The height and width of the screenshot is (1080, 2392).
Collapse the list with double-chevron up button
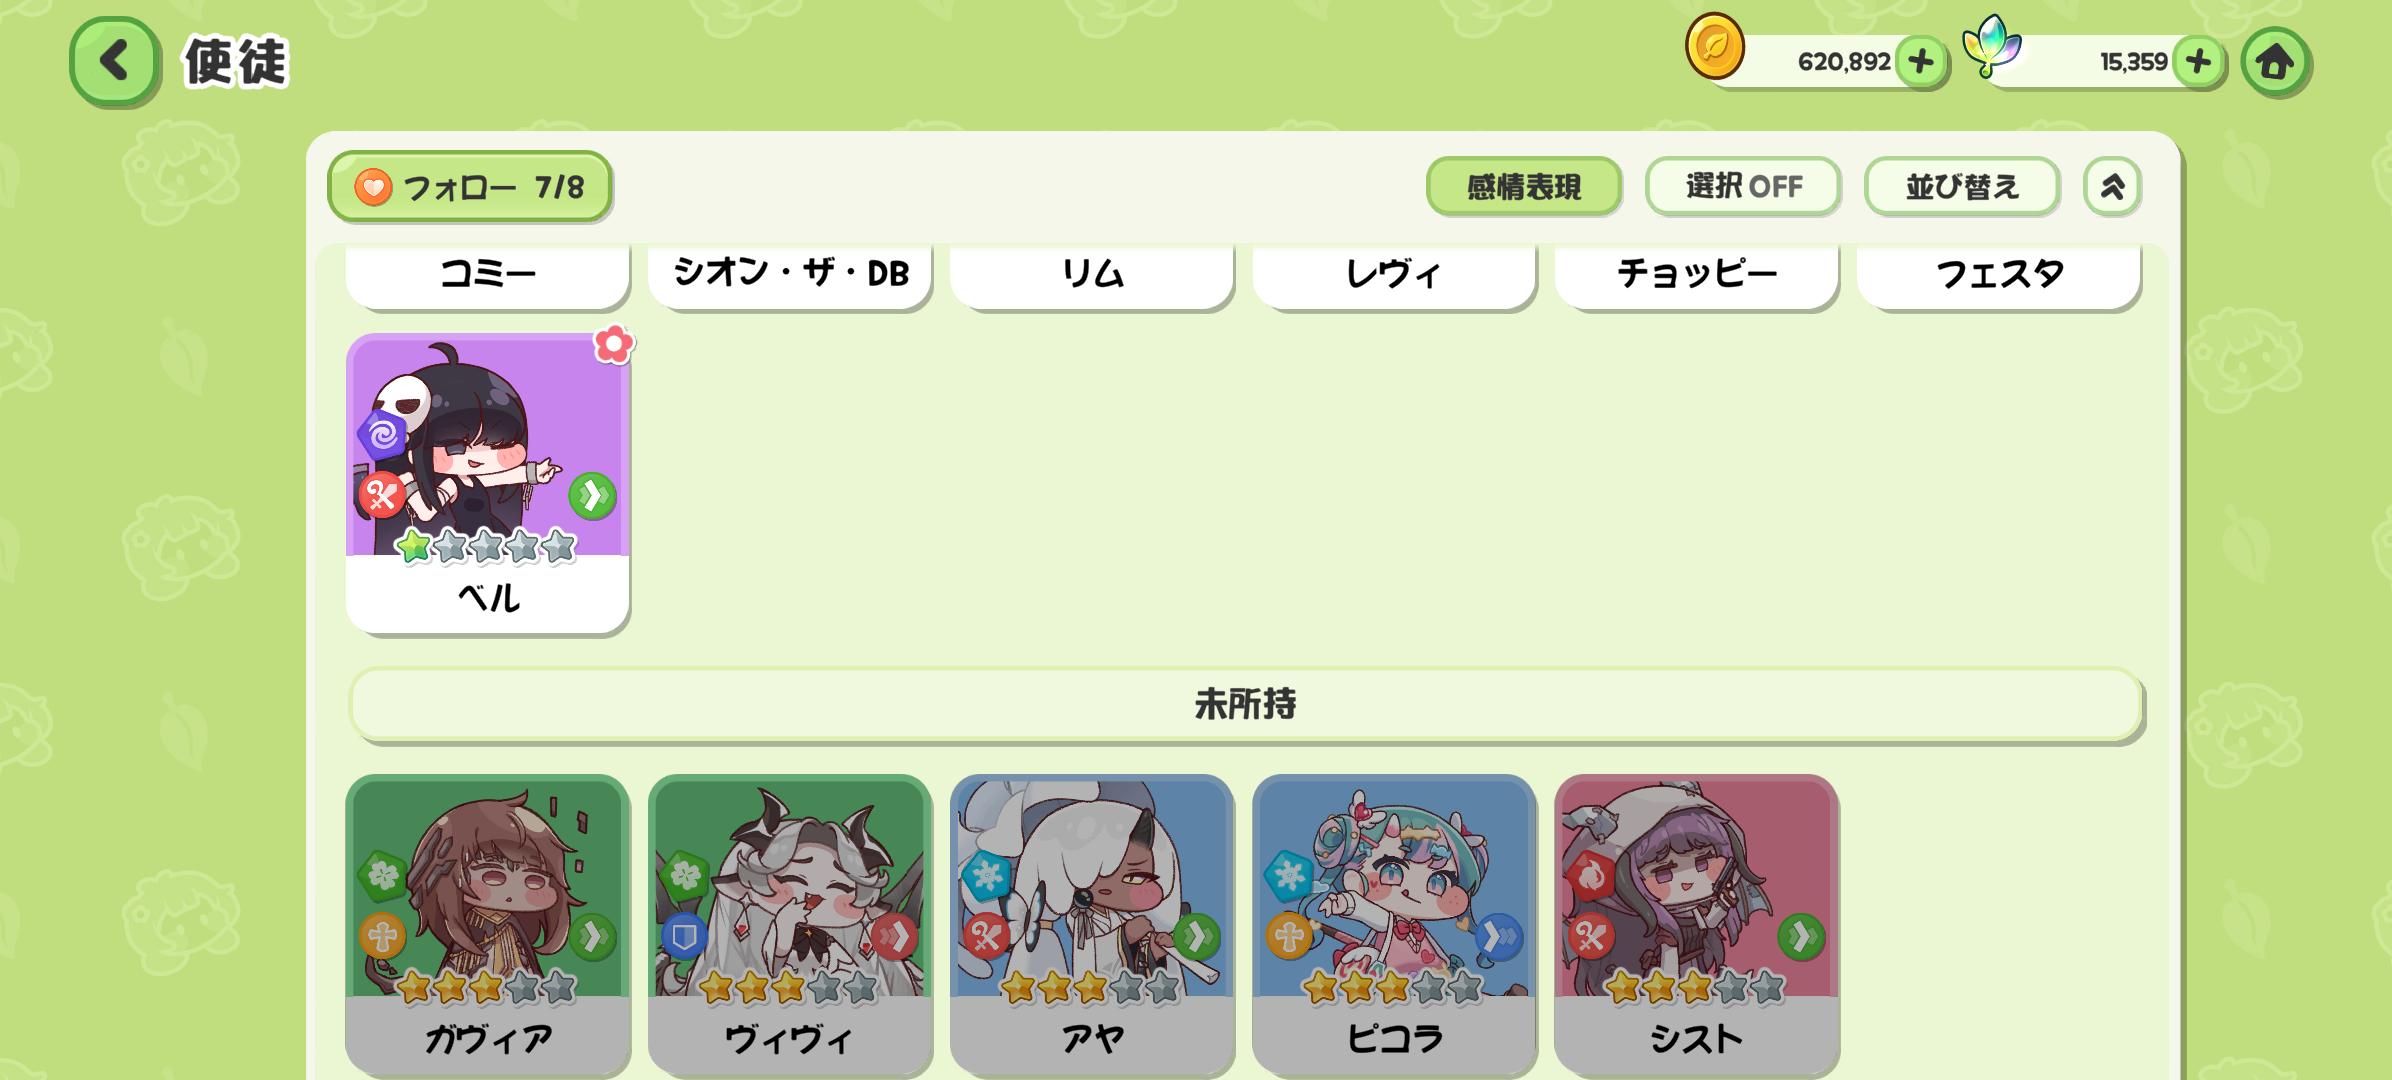point(2112,186)
